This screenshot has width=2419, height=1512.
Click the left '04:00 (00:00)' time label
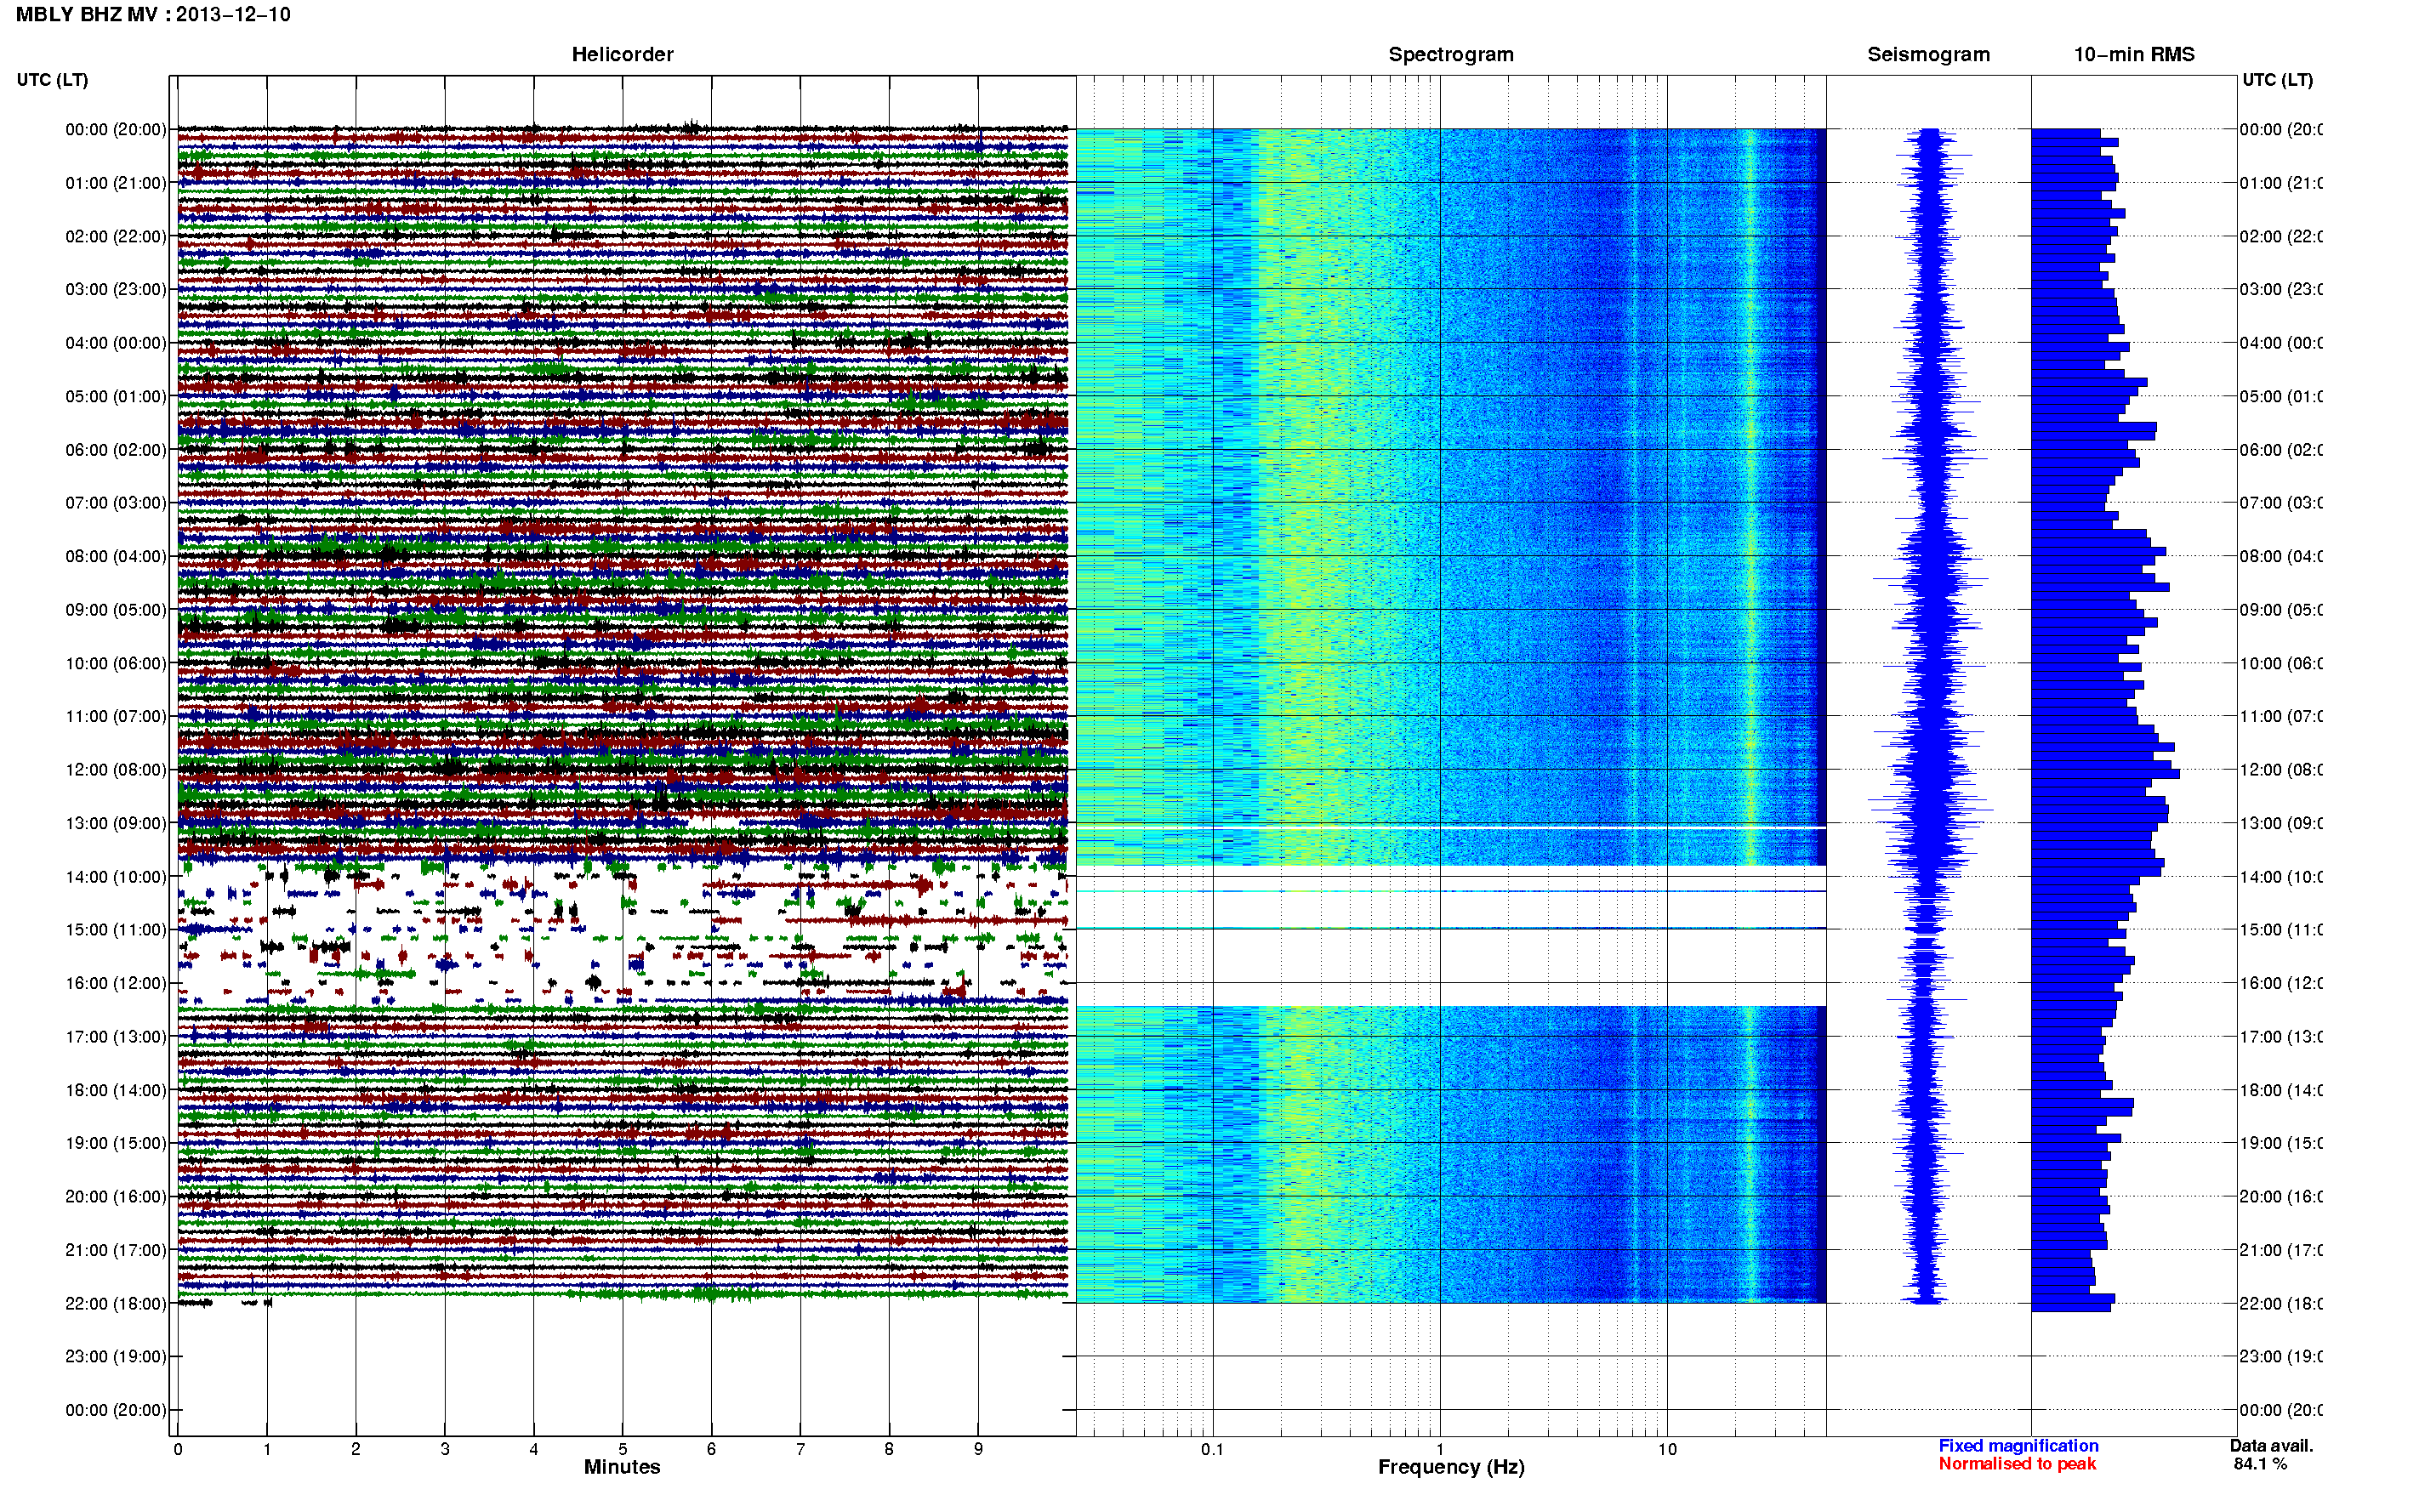pyautogui.click(x=116, y=343)
